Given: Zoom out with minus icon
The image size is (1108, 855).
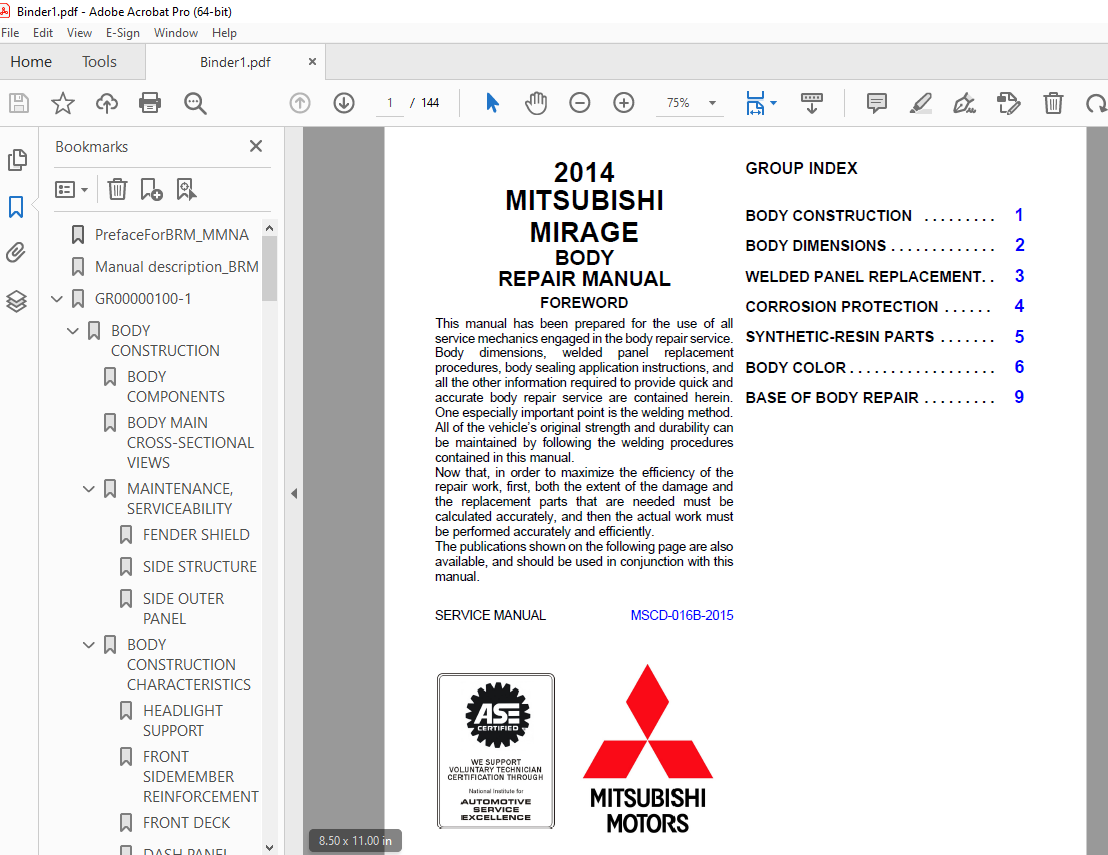Looking at the screenshot, I should click(x=579, y=103).
